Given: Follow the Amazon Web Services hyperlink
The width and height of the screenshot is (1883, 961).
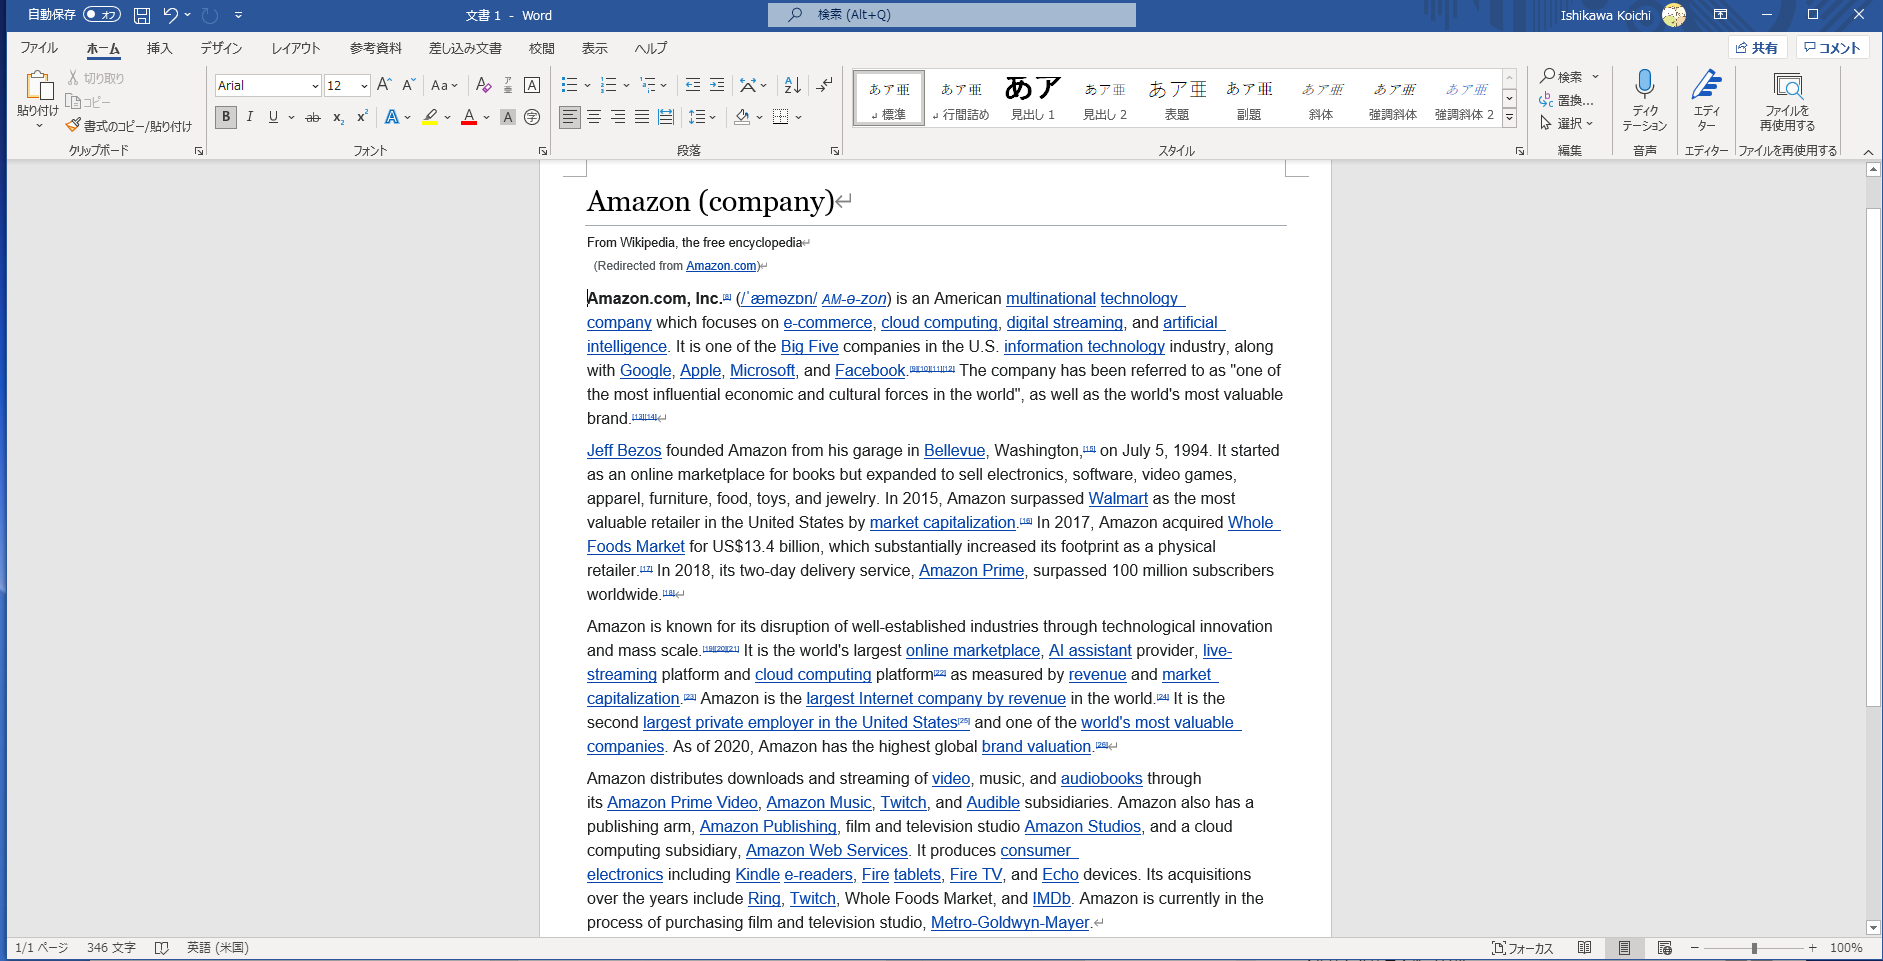Looking at the screenshot, I should pos(827,850).
